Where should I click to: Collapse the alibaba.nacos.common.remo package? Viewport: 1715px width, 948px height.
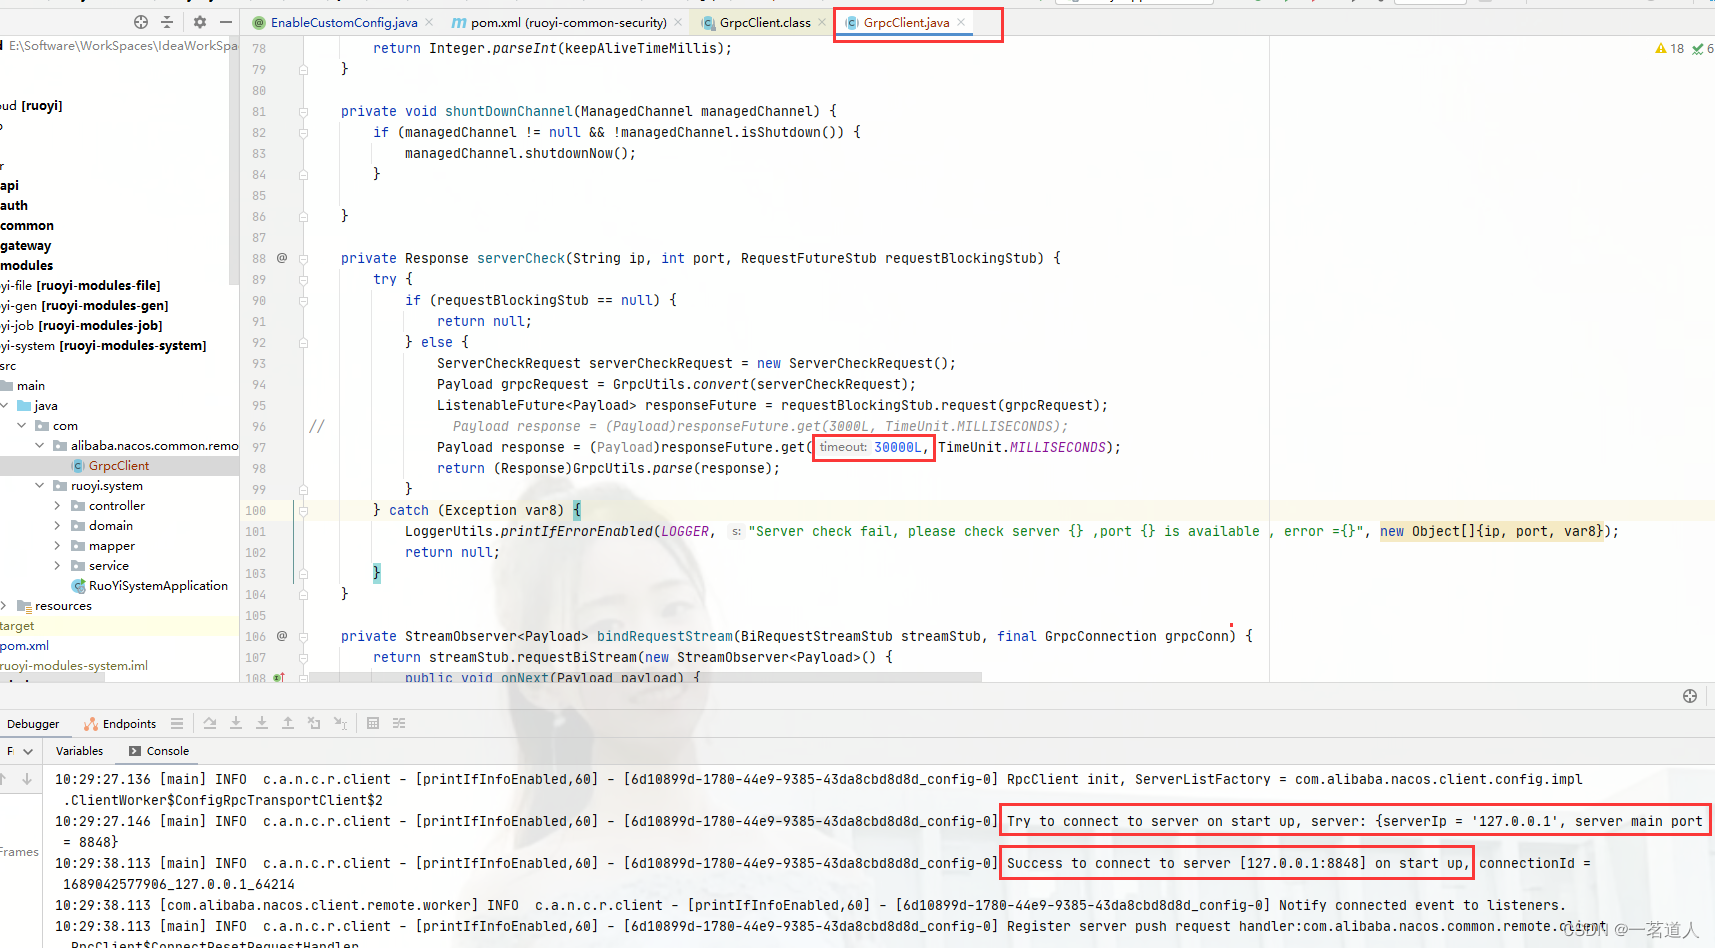point(40,446)
